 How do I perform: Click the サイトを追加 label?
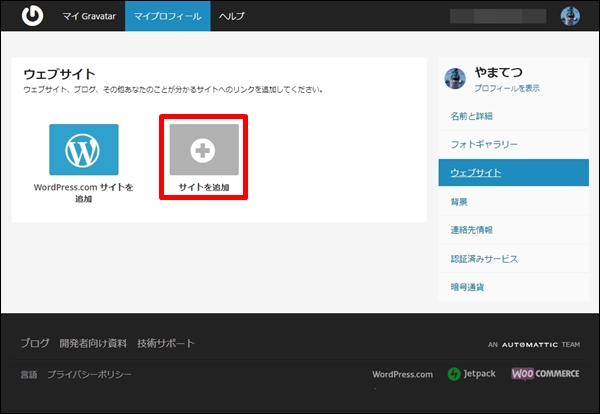click(204, 187)
